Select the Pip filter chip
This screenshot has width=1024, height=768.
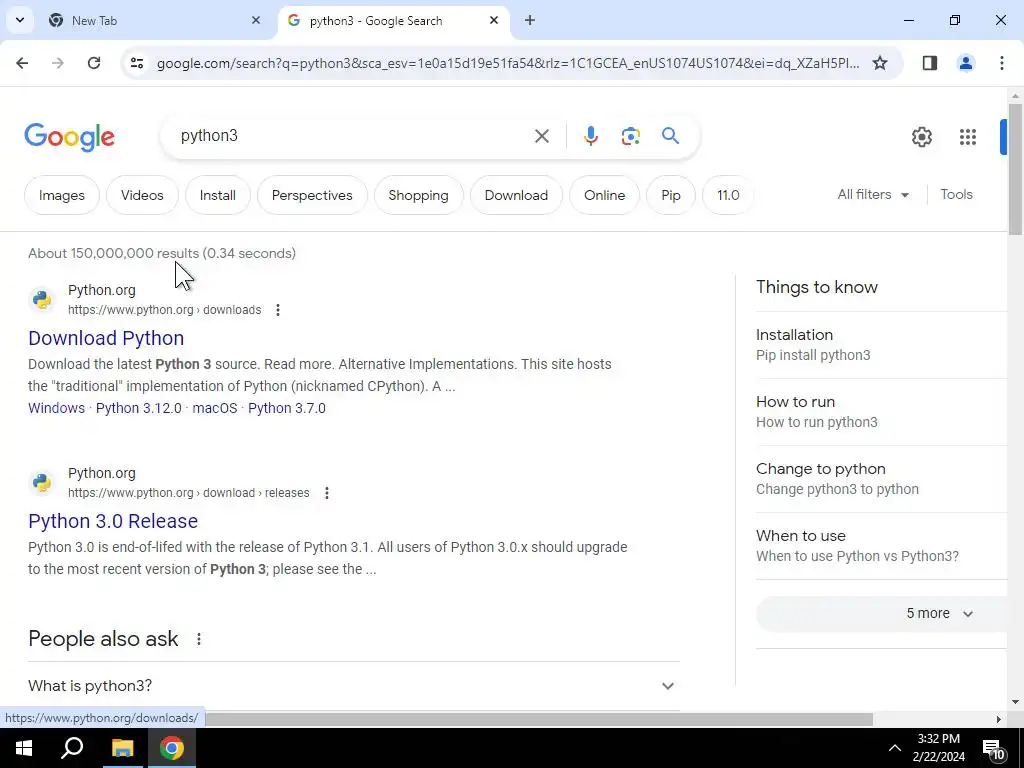coord(671,195)
